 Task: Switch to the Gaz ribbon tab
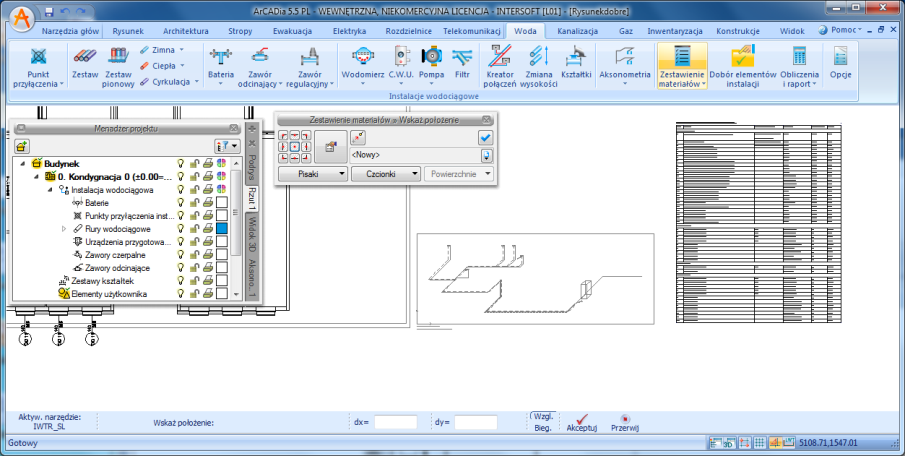pyautogui.click(x=626, y=31)
